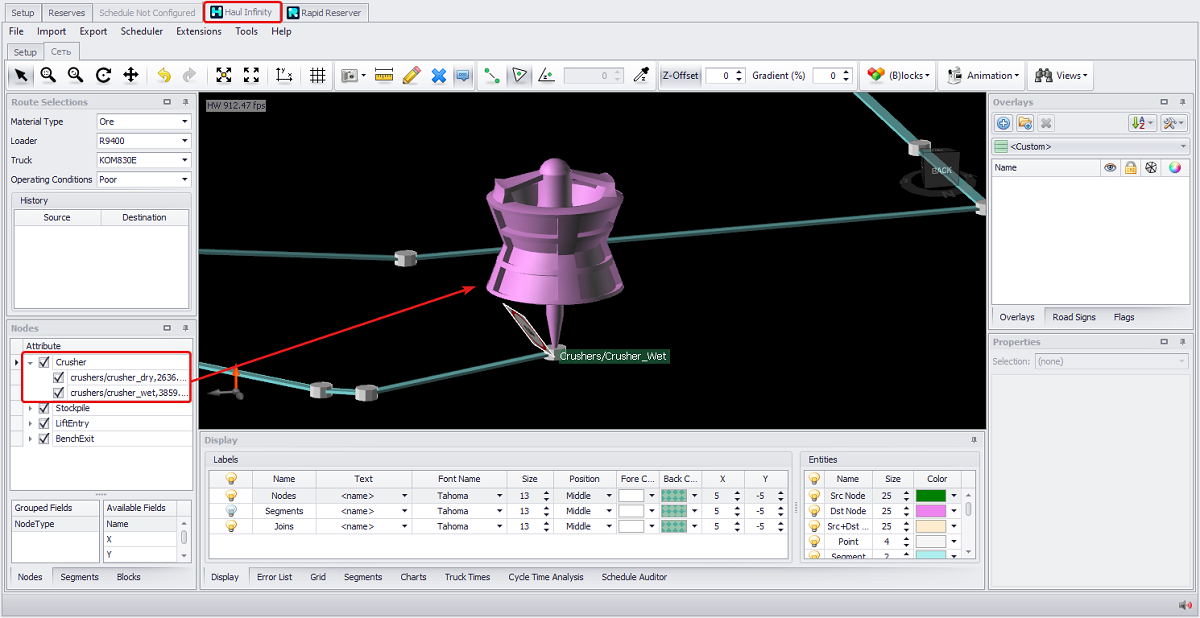Open the Scheduler menu
1200x618 pixels.
142,31
